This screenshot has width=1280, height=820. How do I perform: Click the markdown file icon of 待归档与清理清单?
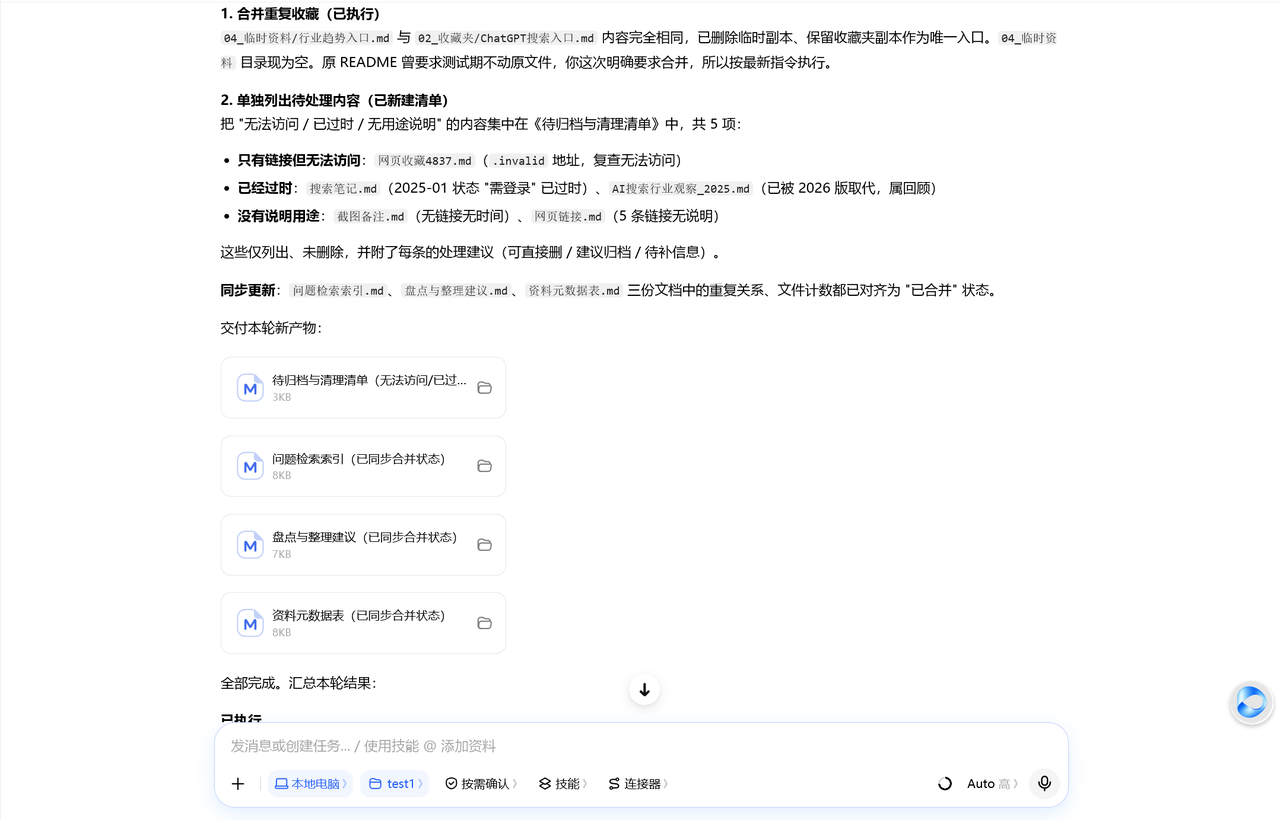click(x=250, y=388)
